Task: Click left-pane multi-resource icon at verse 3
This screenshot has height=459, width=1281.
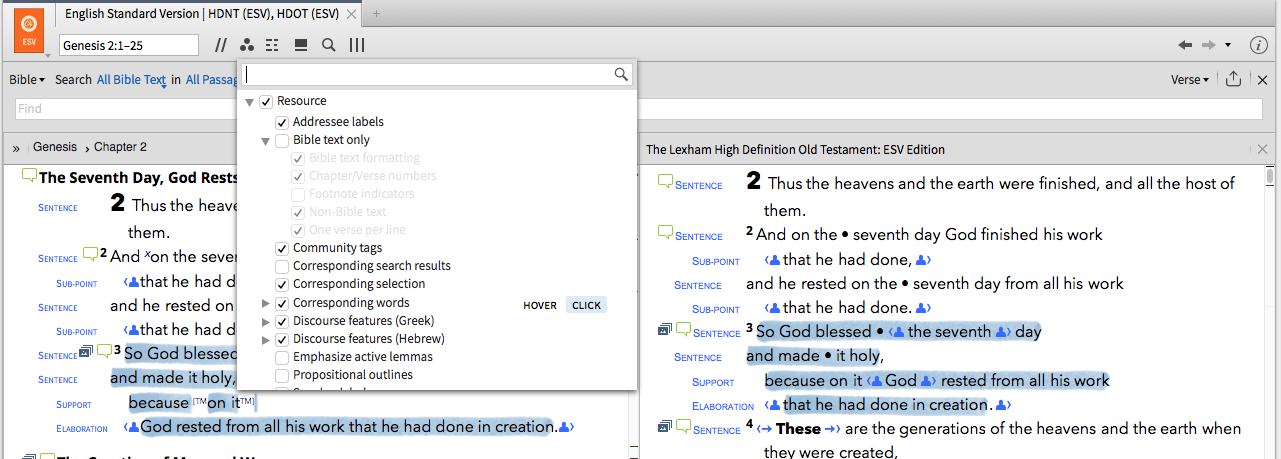Action: tap(86, 352)
